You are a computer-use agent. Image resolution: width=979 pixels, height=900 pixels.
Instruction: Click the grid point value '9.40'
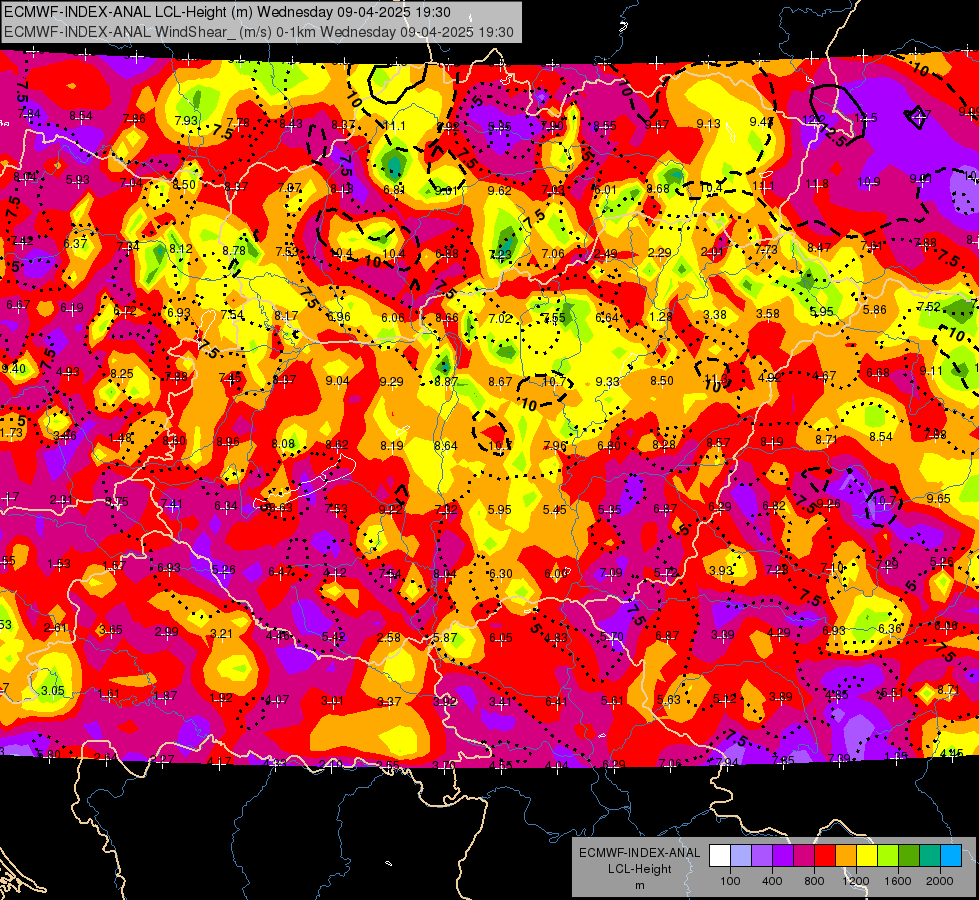[x=13, y=368]
